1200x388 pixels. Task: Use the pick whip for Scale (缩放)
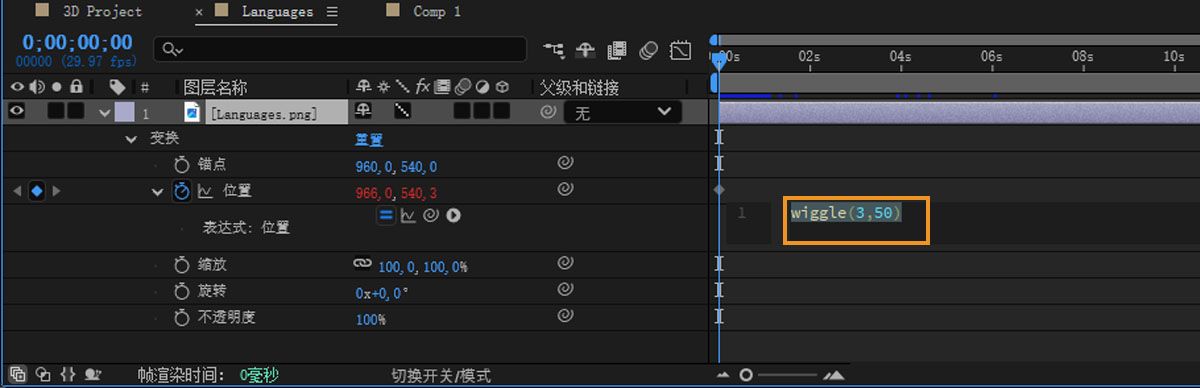[x=565, y=264]
